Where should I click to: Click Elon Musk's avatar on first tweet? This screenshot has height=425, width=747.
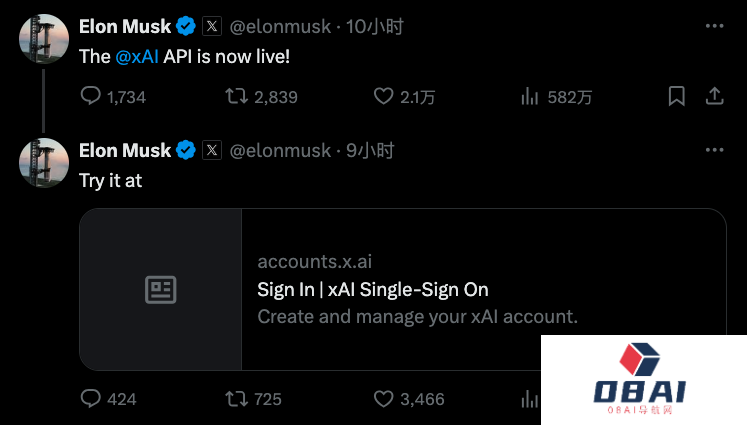[44, 39]
